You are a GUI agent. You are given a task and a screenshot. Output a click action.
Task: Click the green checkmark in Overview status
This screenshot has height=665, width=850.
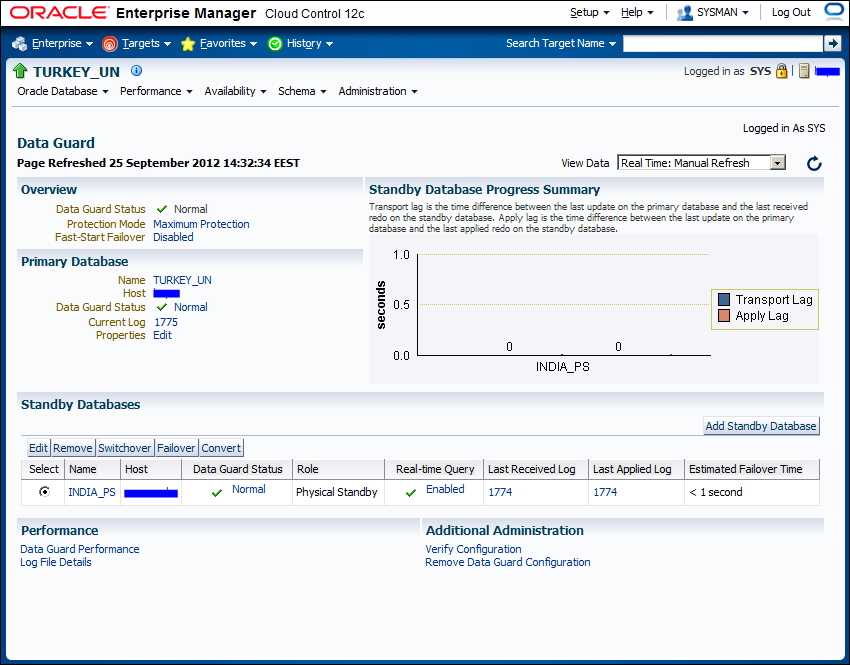coord(162,209)
